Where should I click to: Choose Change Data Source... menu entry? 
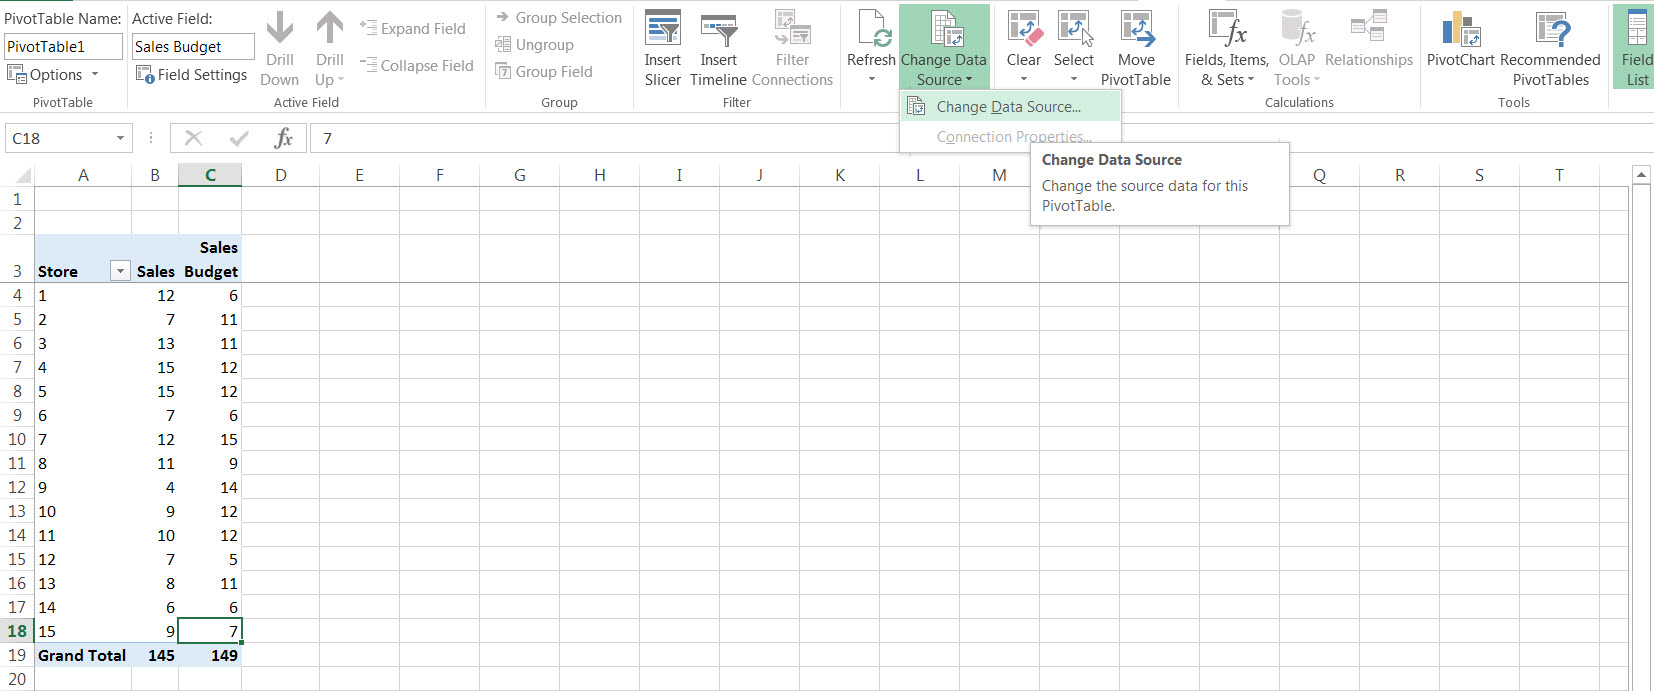click(1008, 107)
